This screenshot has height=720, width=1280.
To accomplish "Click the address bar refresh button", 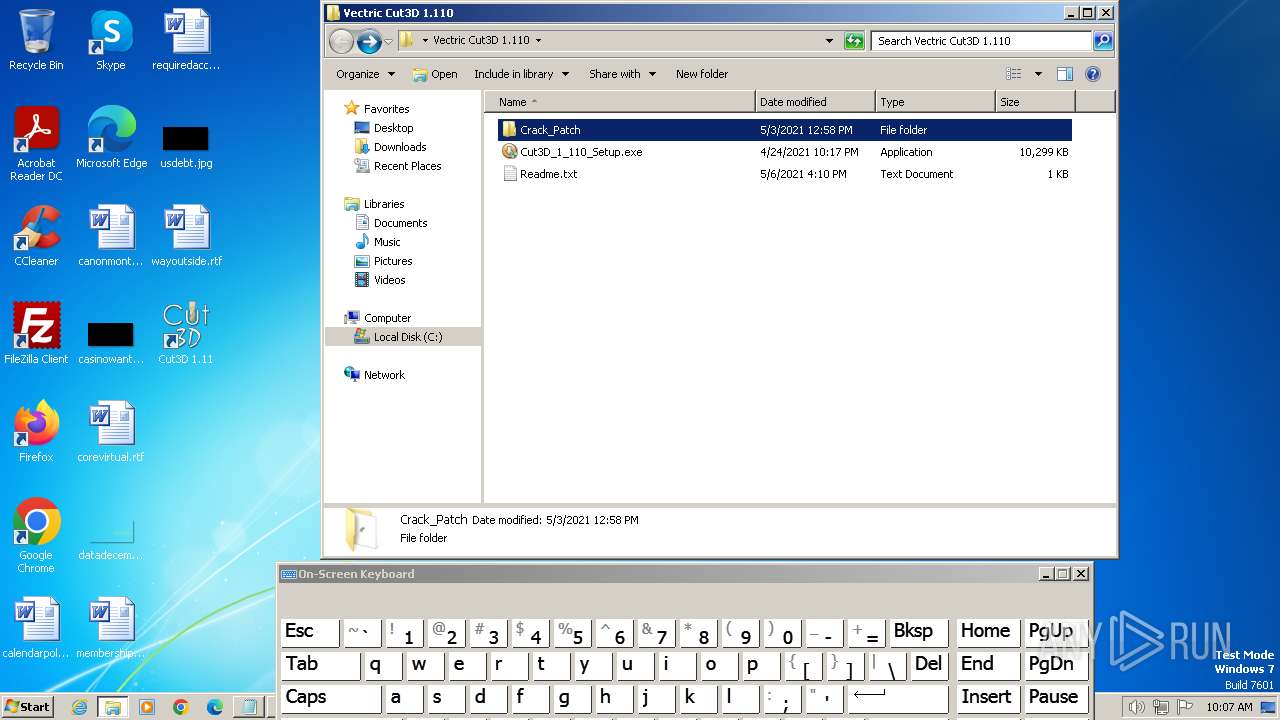I will (854, 41).
